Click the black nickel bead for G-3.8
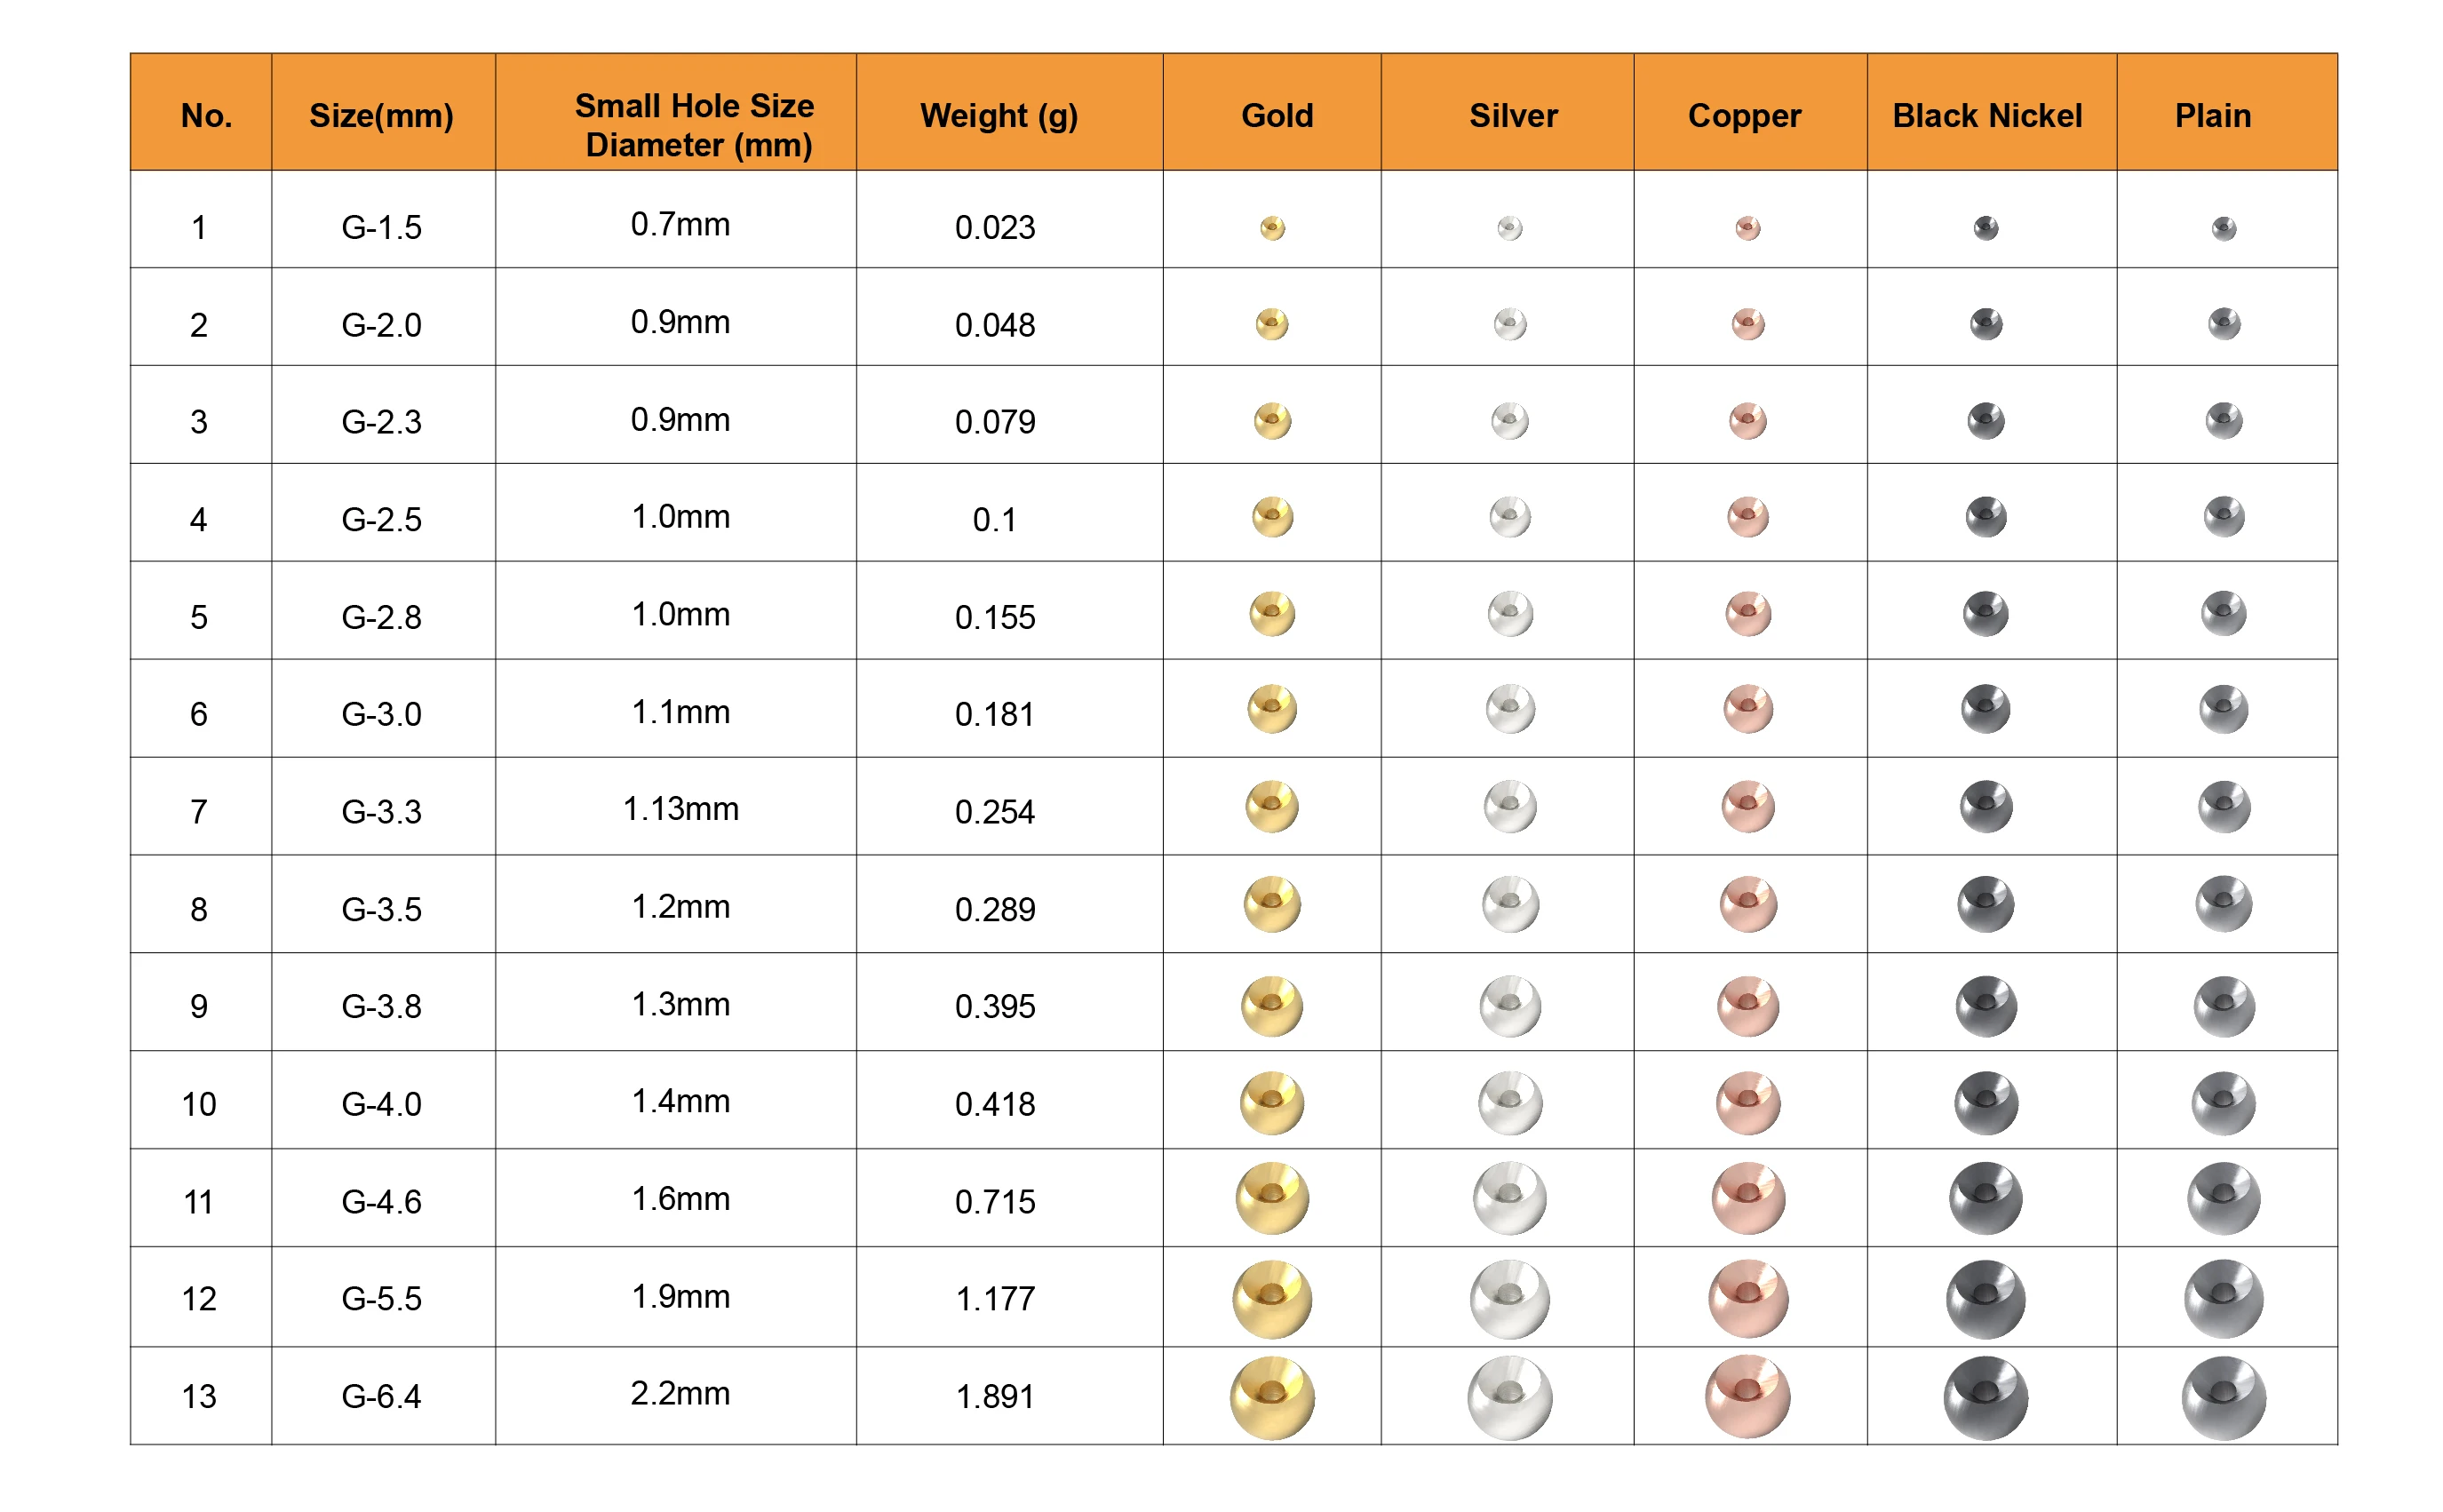2443x1512 pixels. click(x=1986, y=1006)
